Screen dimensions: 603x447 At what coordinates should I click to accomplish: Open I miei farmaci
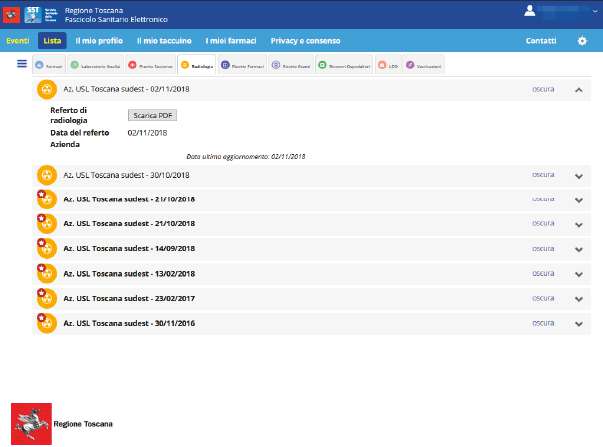[231, 41]
